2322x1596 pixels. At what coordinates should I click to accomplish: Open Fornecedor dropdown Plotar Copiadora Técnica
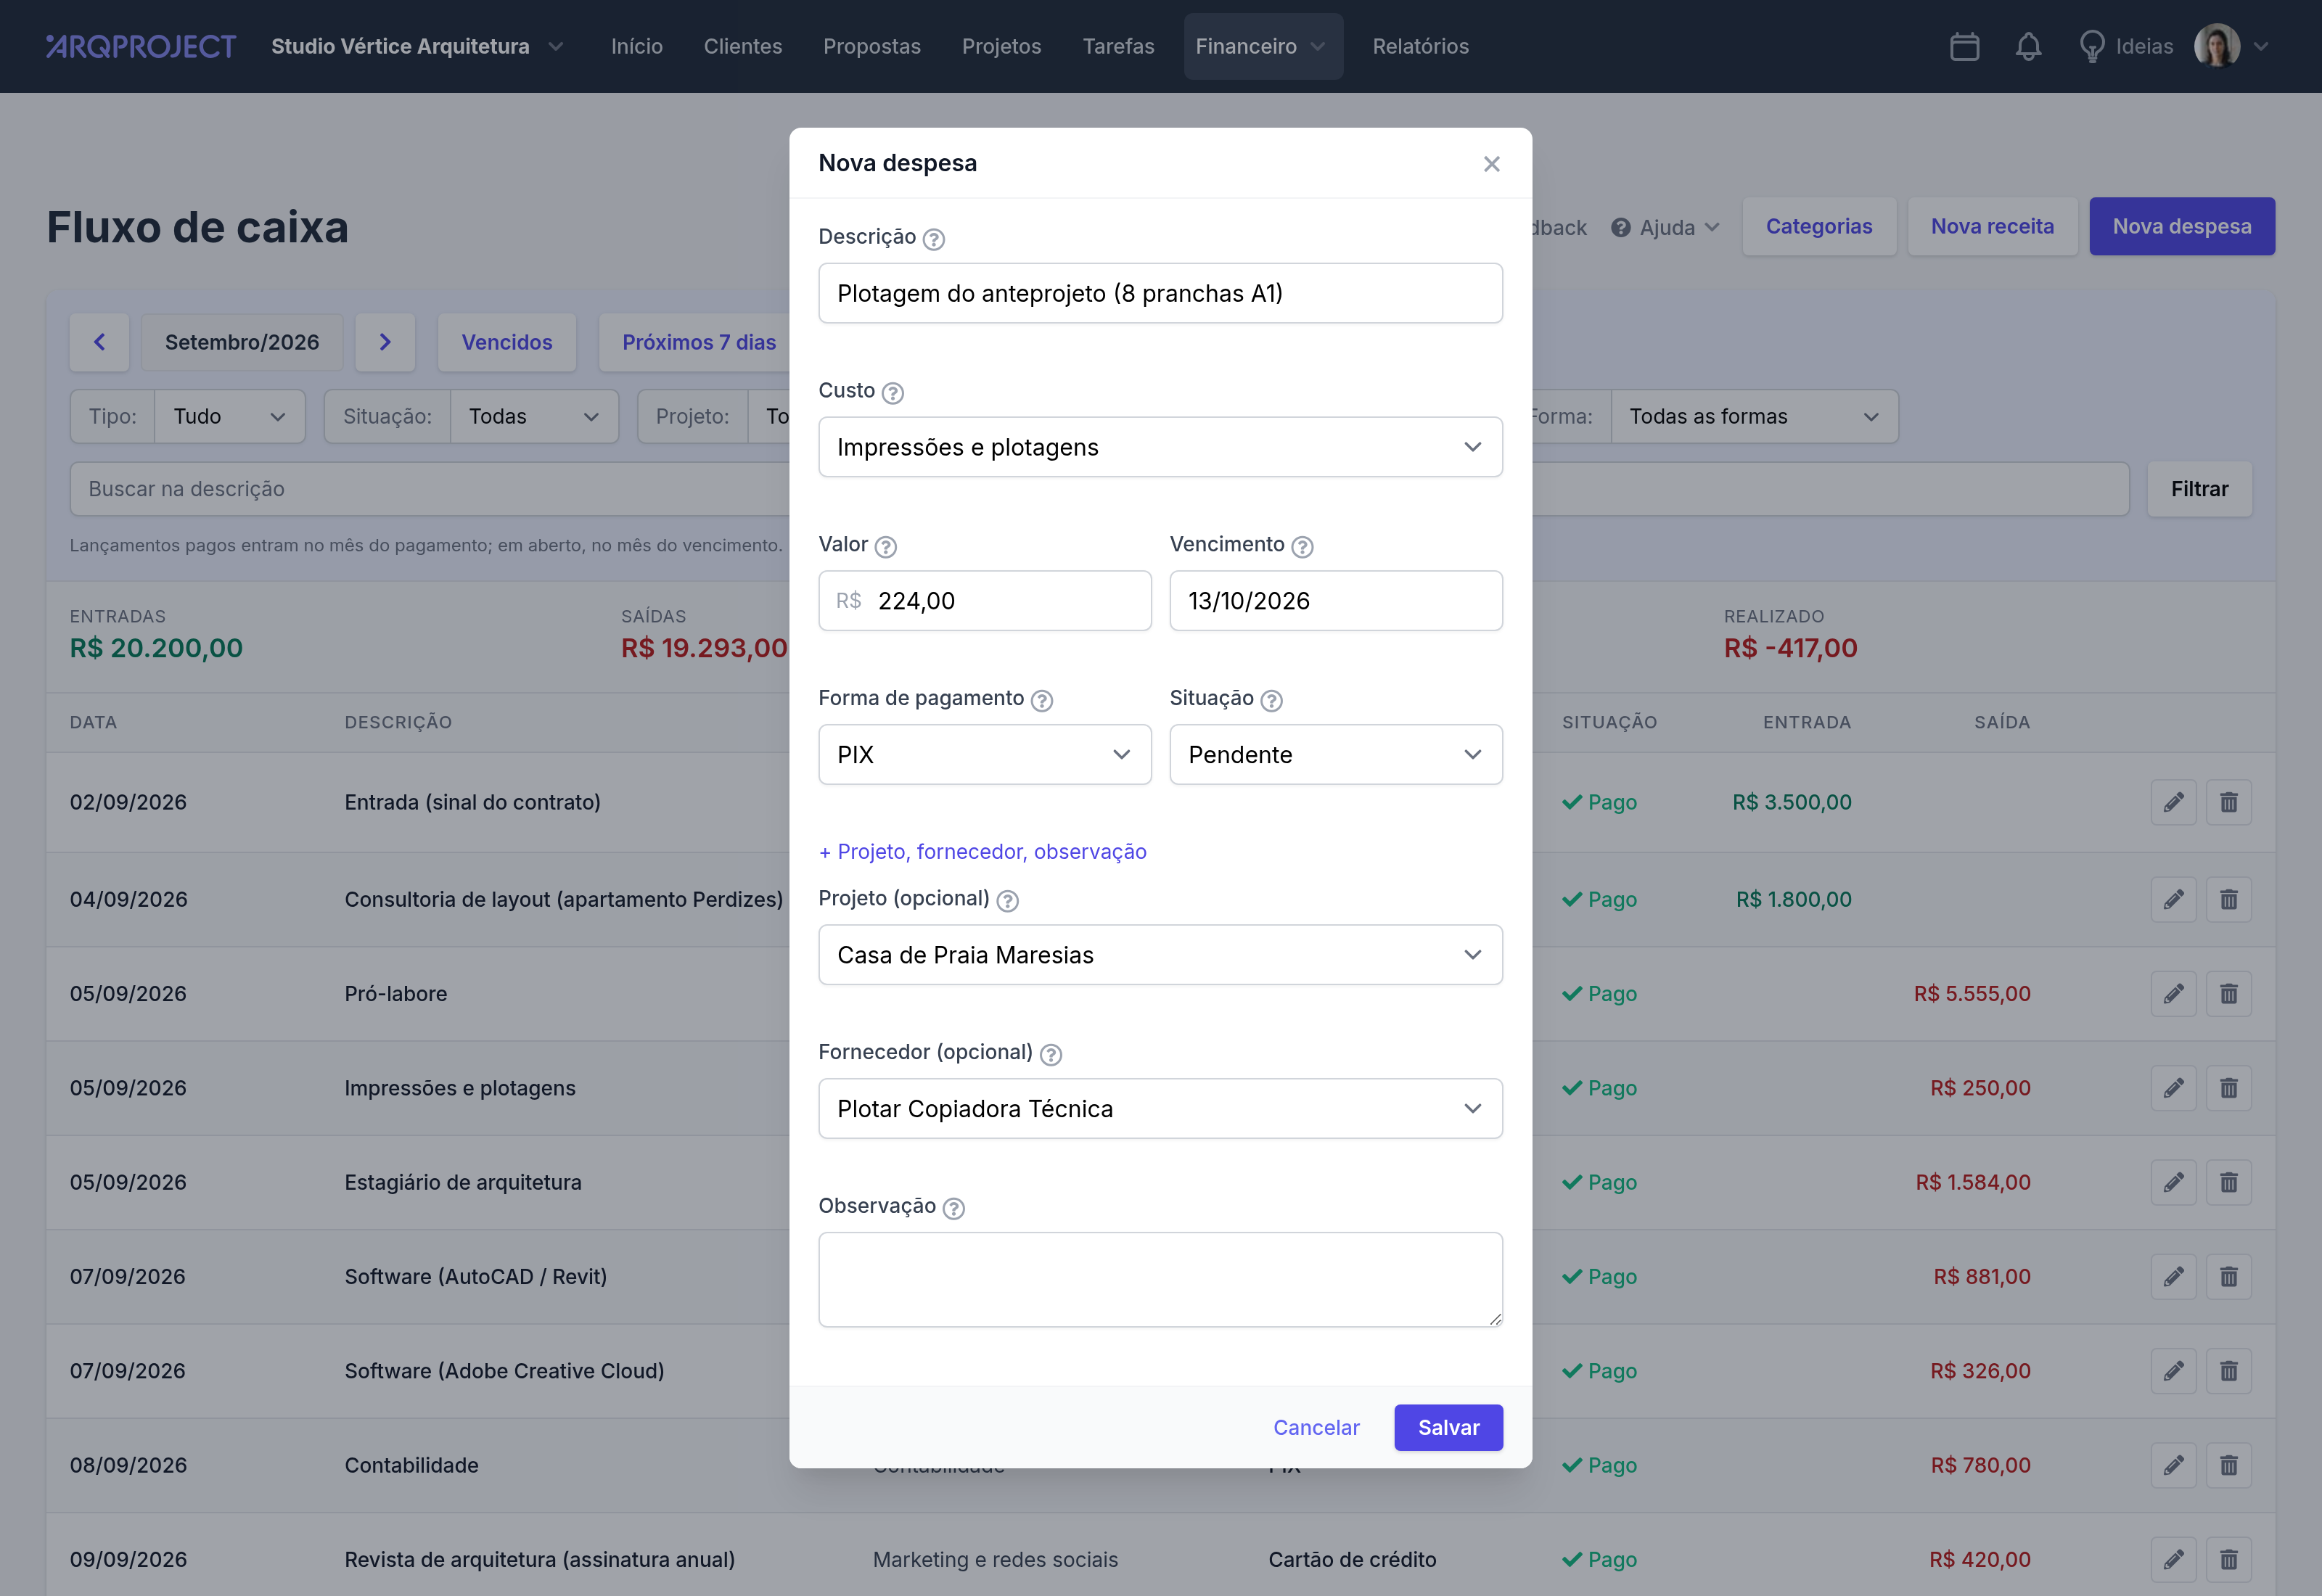point(1160,1109)
